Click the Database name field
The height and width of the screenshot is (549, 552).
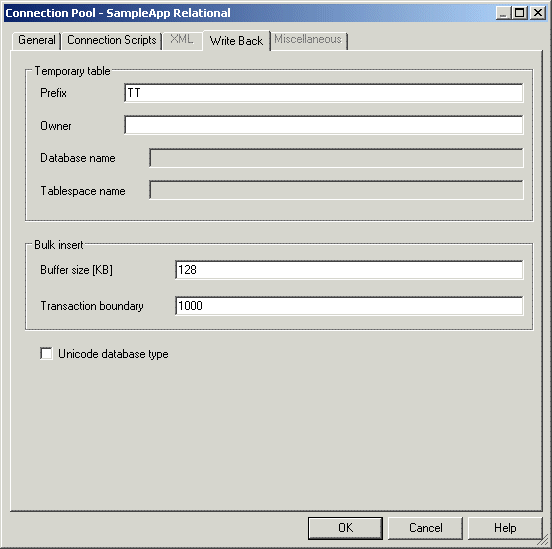tap(336, 158)
